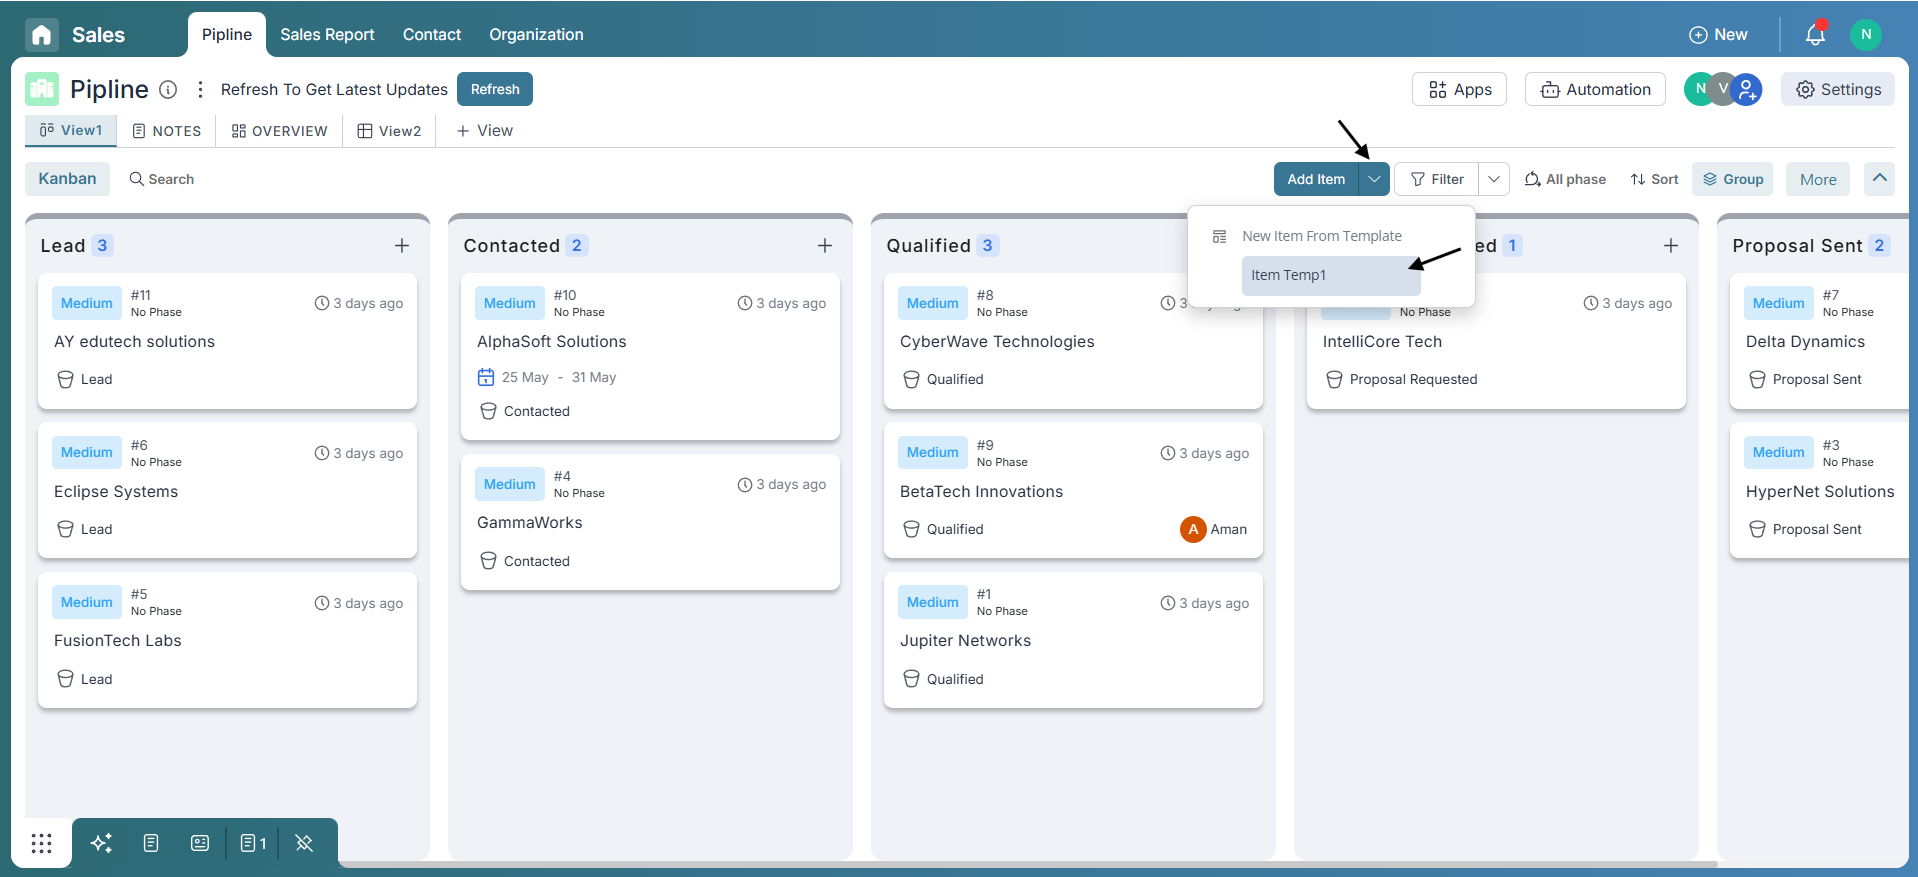The width and height of the screenshot is (1918, 877).
Task: Click the Filter button
Action: 1437,179
